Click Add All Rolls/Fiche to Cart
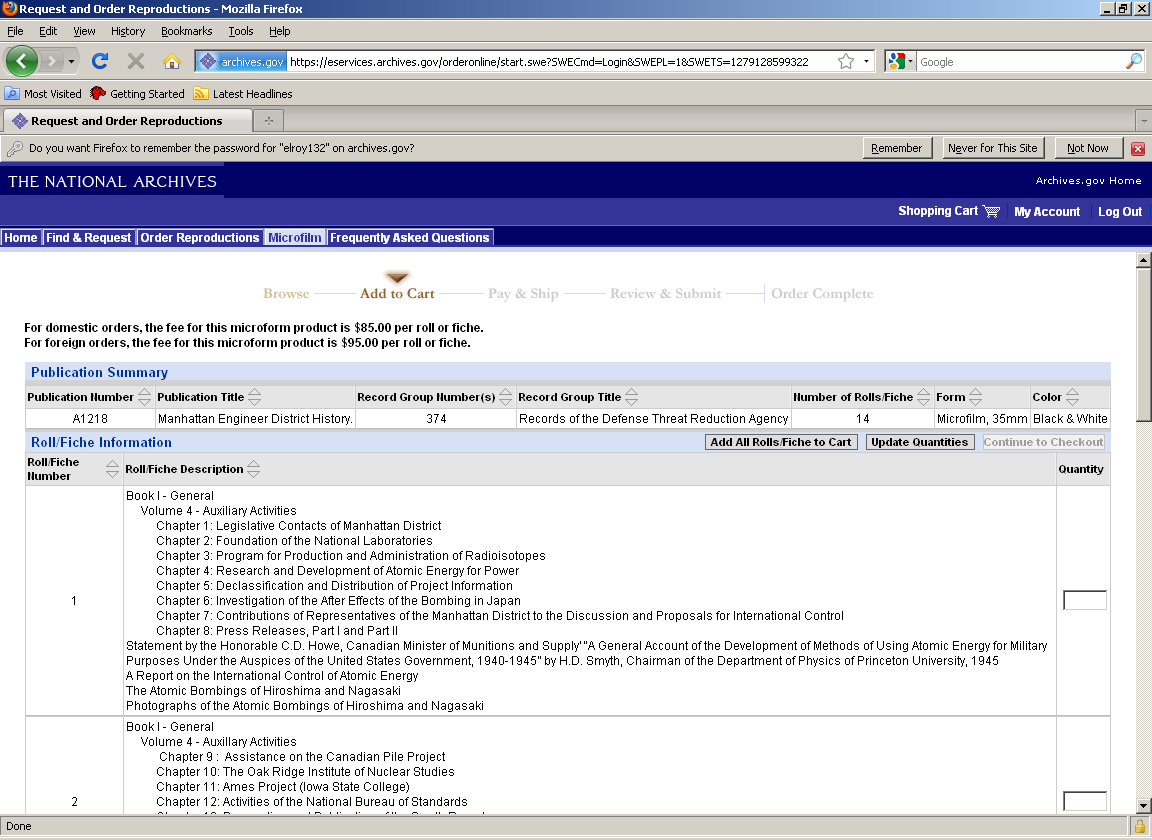The width and height of the screenshot is (1152, 840). 781,442
